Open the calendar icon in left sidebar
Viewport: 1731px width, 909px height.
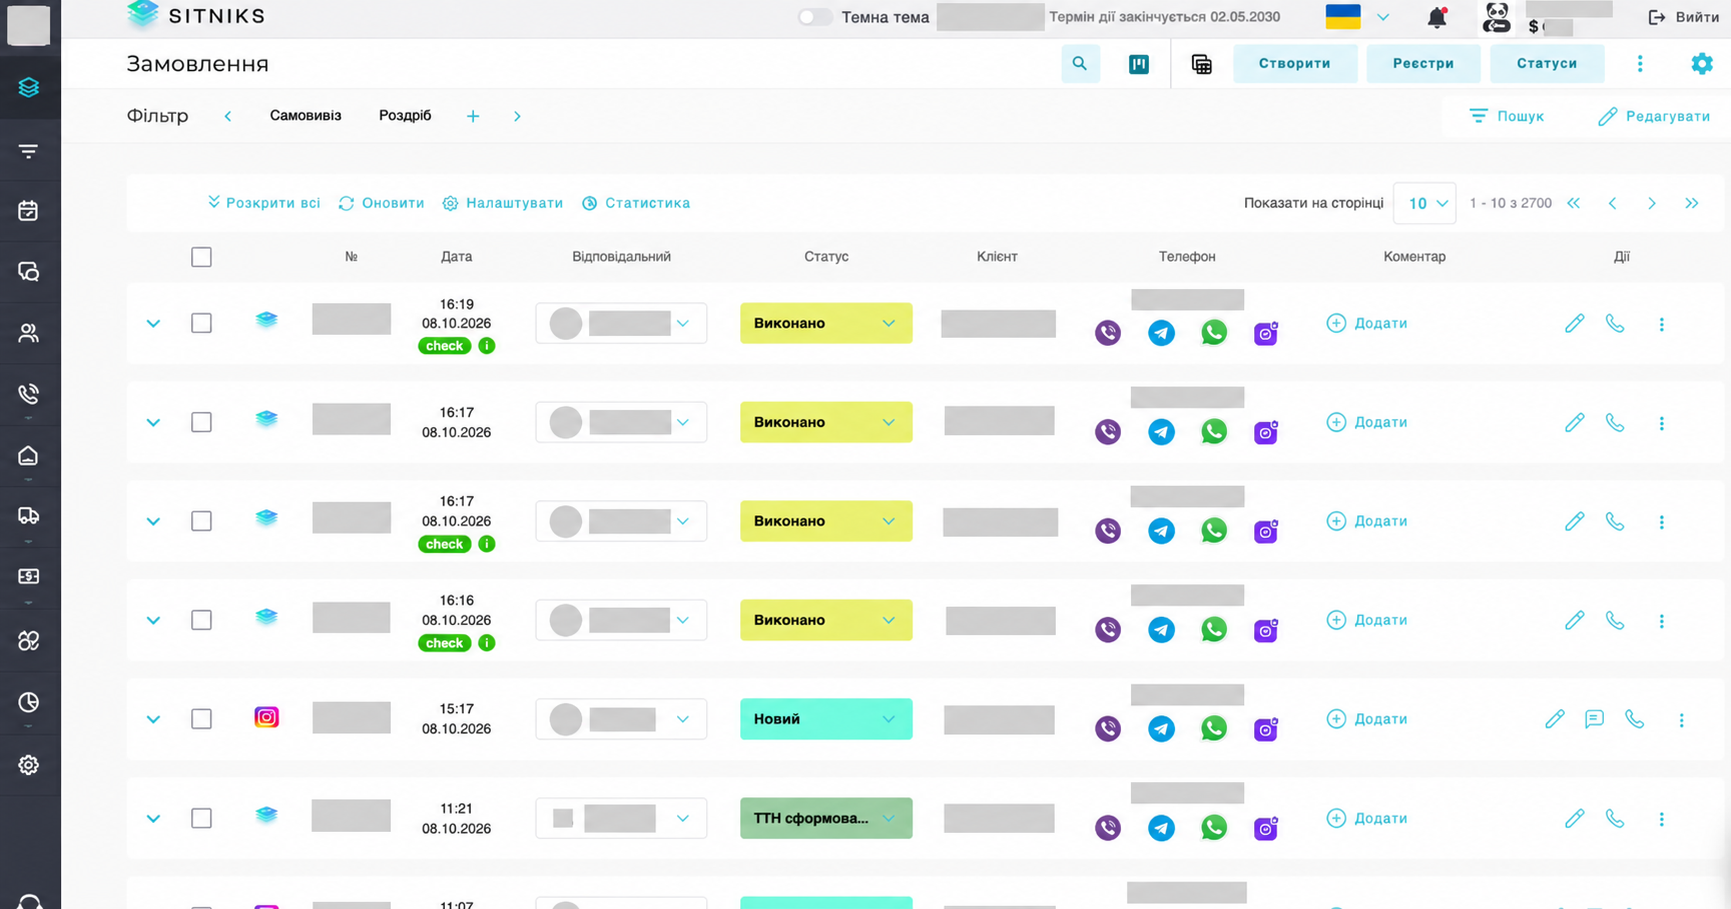(28, 211)
